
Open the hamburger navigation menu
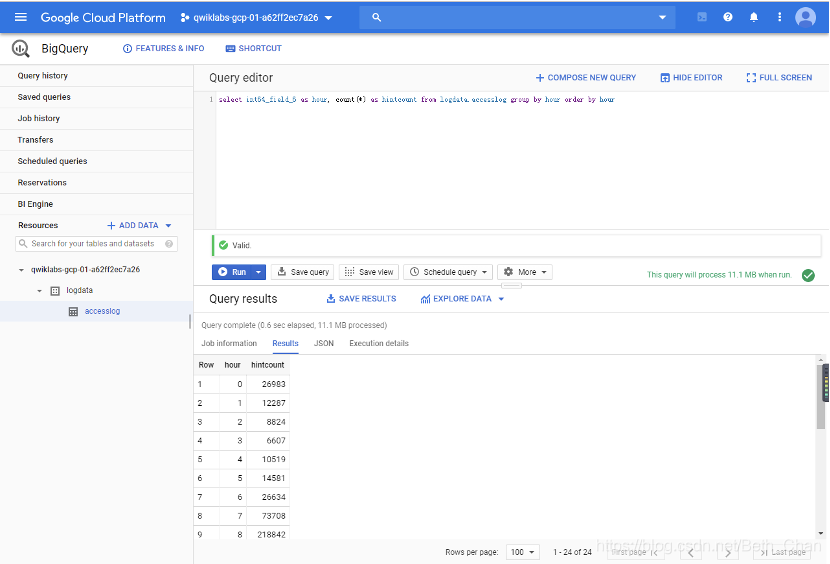click(21, 17)
